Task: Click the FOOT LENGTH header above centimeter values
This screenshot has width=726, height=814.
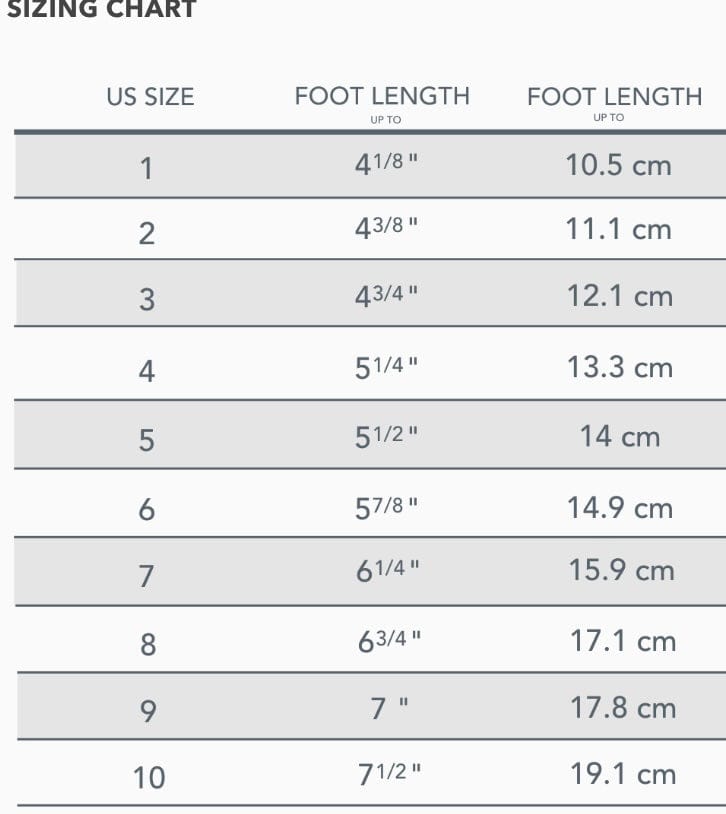Action: (x=614, y=97)
